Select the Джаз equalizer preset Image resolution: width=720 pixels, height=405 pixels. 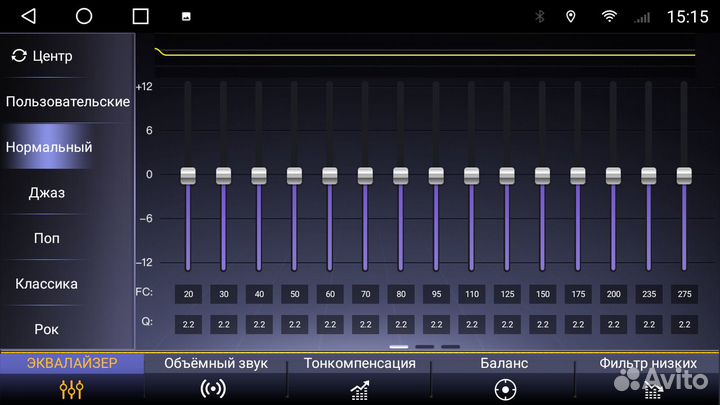click(47, 192)
